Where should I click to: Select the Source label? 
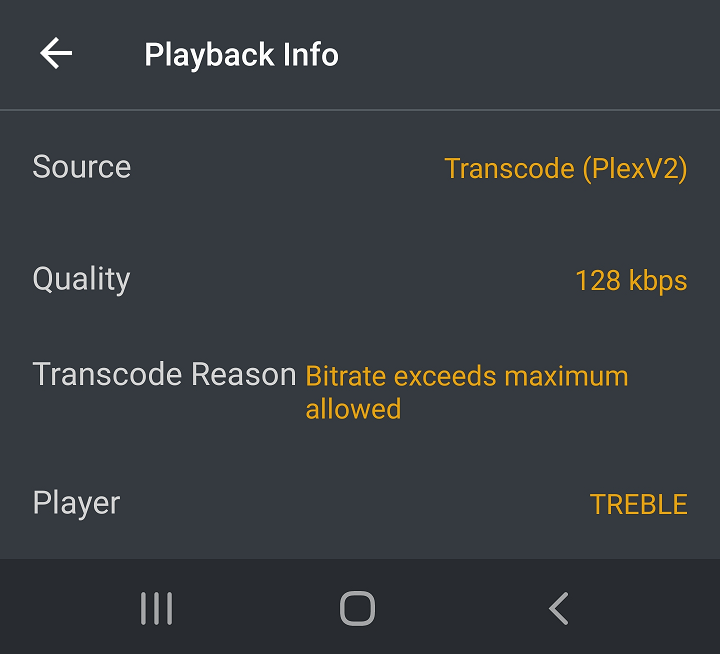point(81,166)
